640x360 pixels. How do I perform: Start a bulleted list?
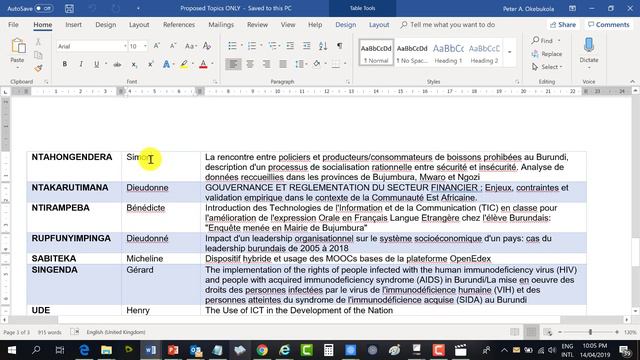pyautogui.click(x=232, y=46)
